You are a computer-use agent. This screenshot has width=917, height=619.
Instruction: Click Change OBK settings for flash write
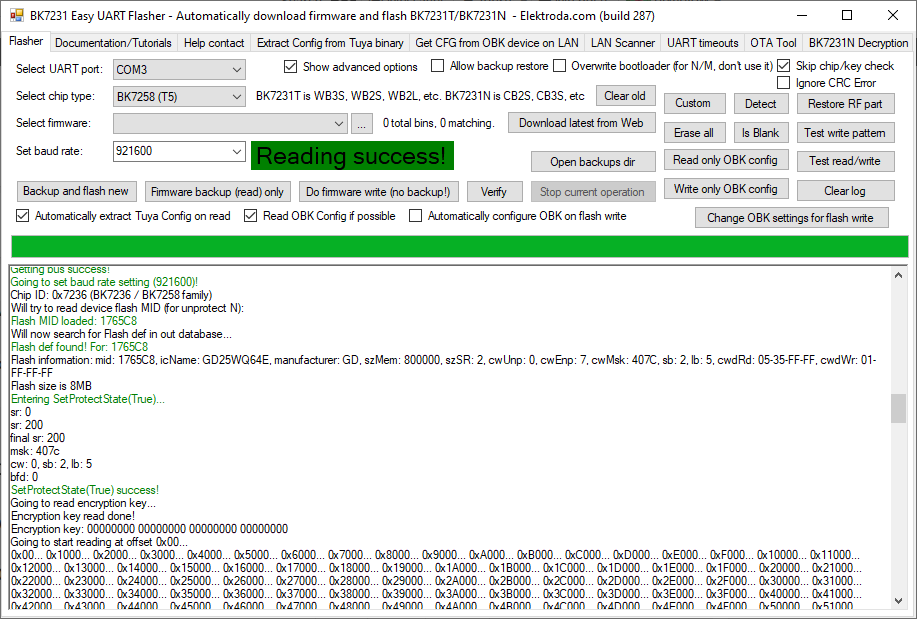pos(791,218)
